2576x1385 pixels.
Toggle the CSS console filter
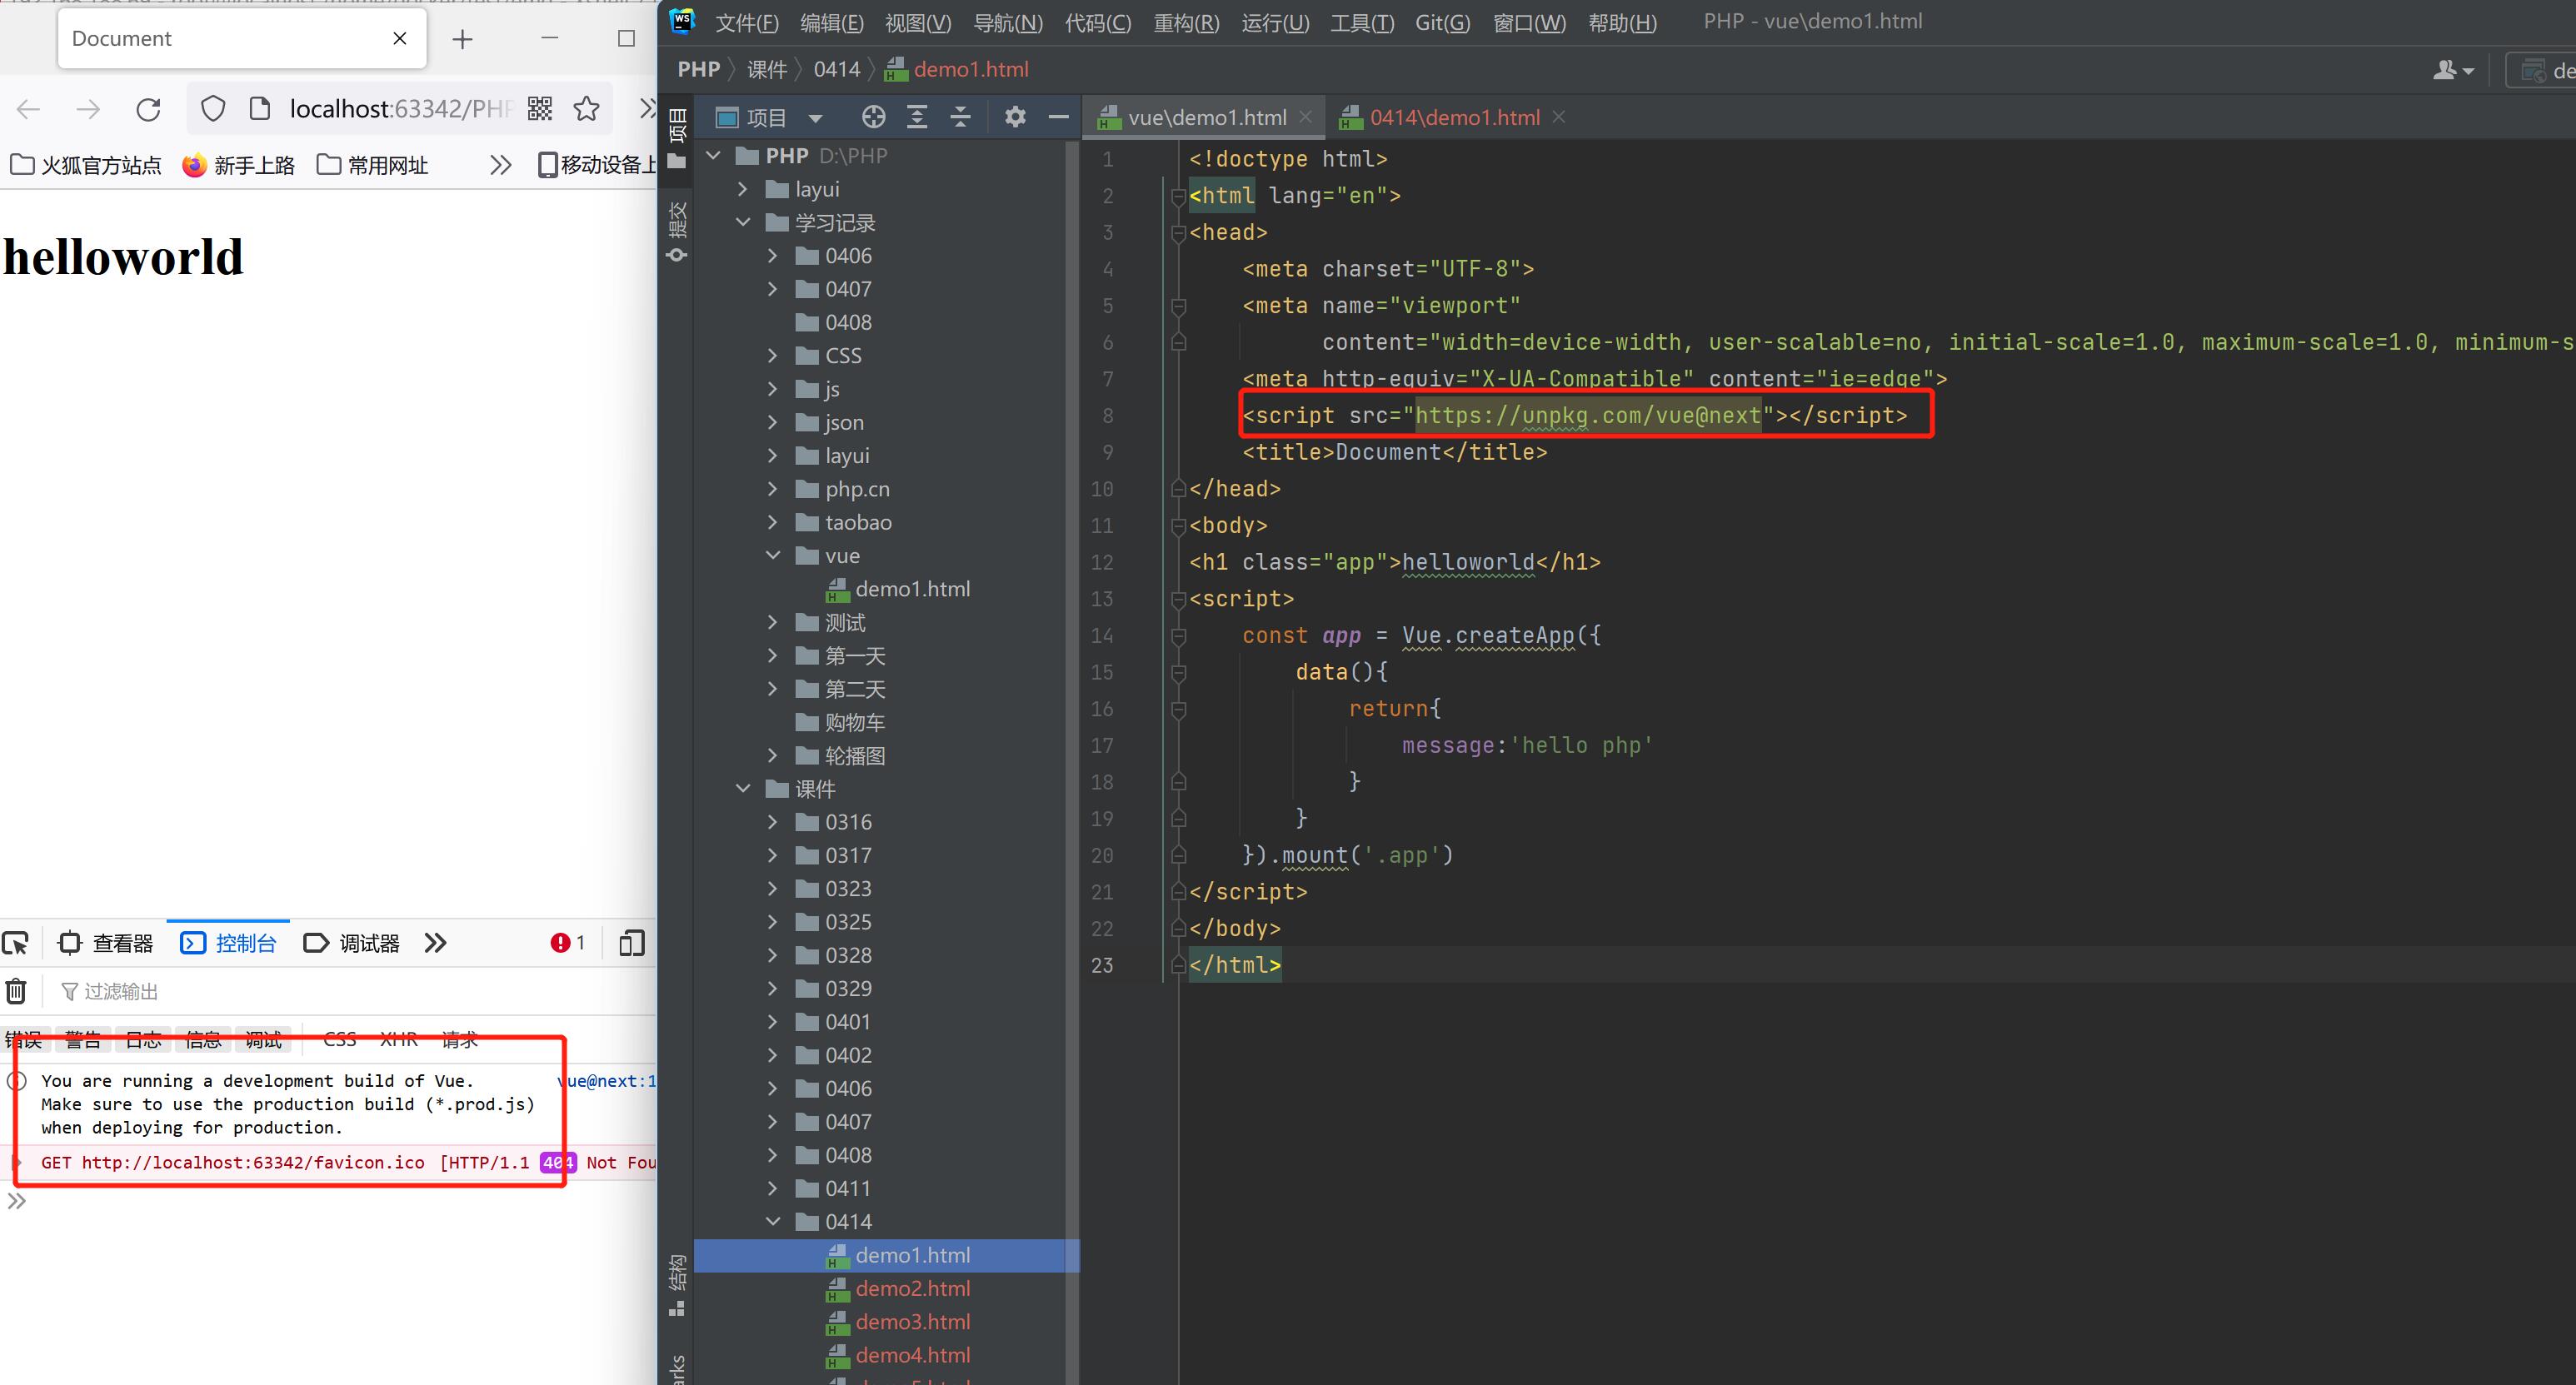(340, 1040)
